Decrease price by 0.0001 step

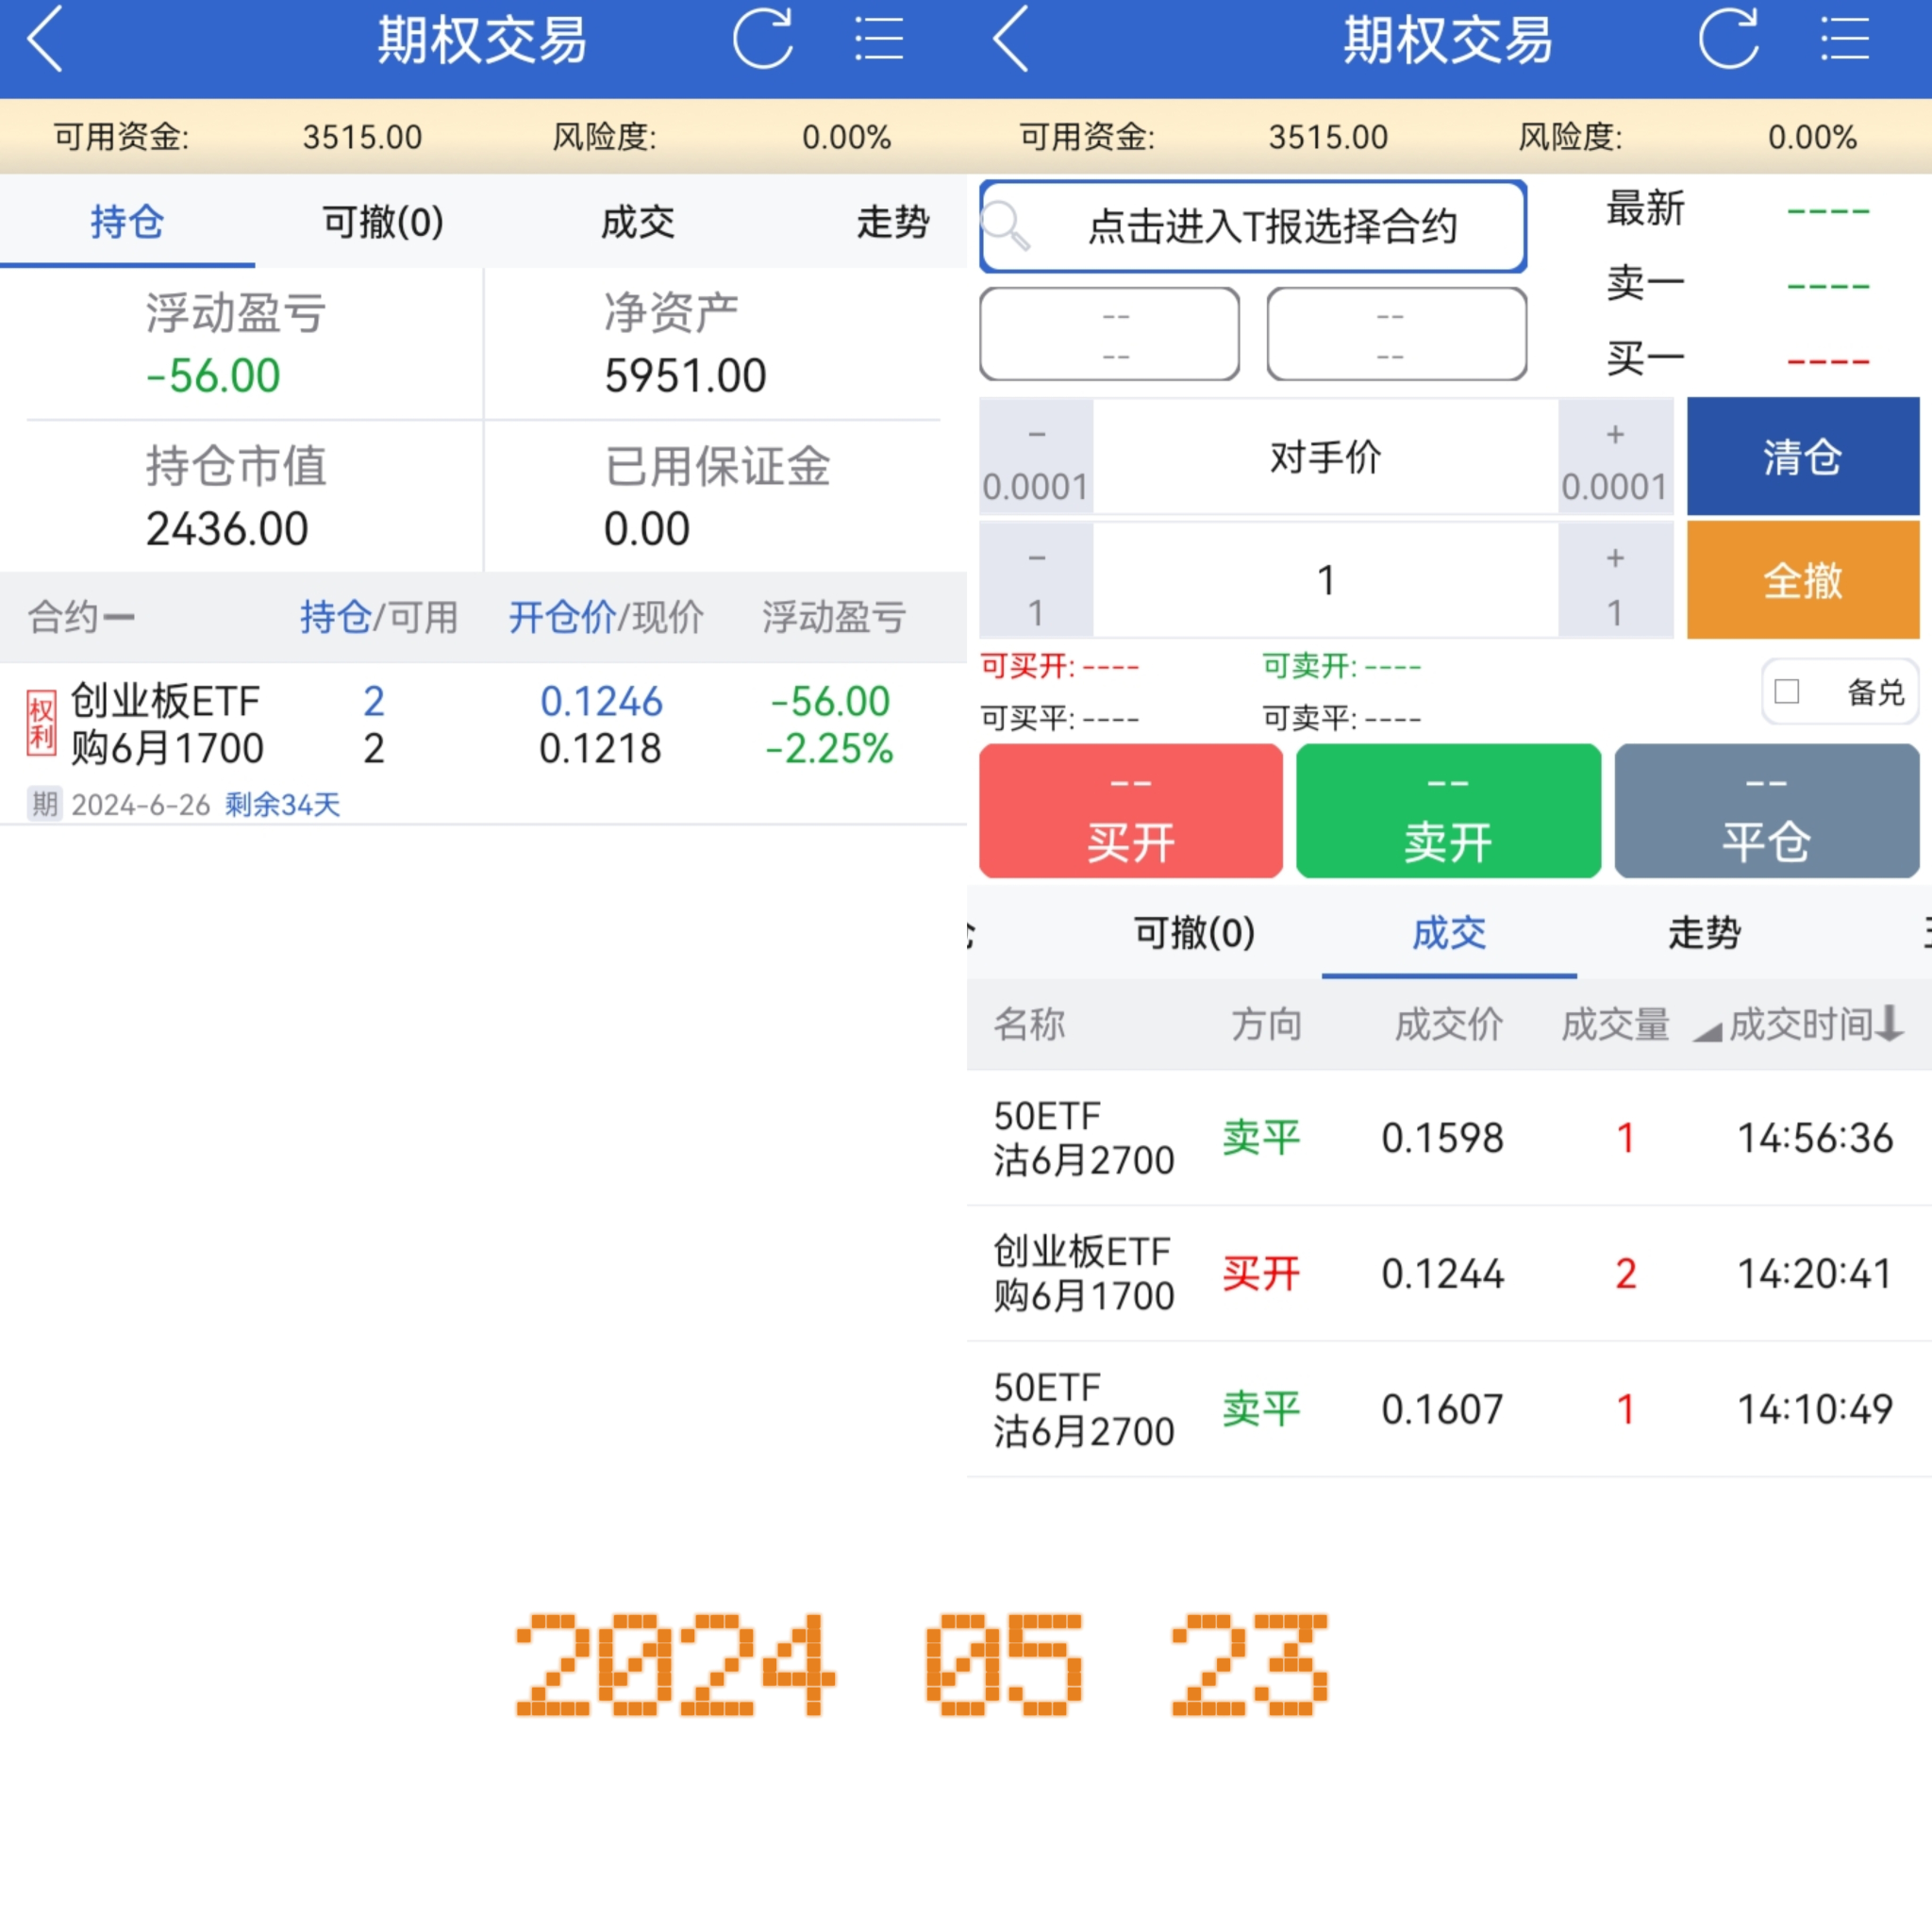click(1036, 458)
